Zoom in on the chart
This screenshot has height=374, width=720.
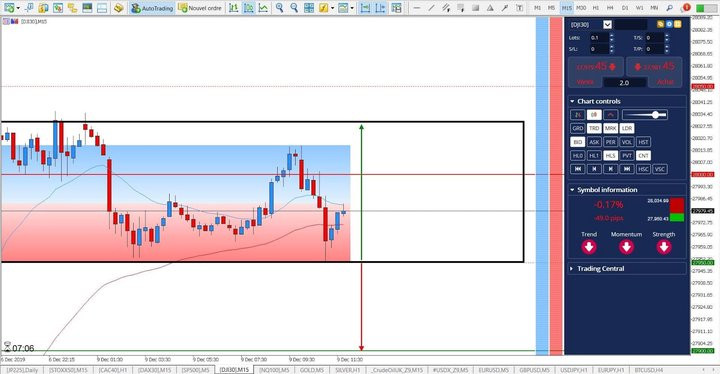[279, 8]
